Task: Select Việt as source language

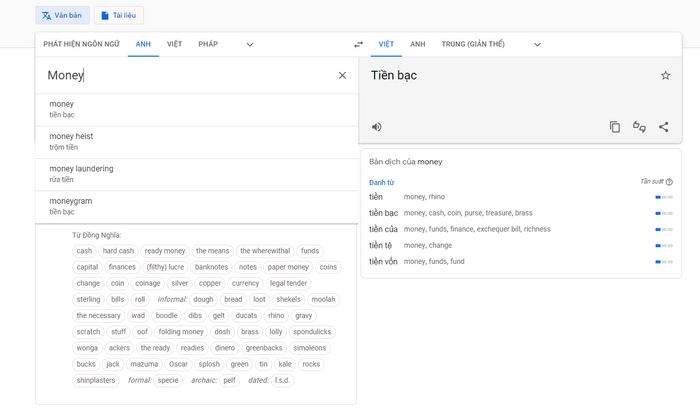Action: pyautogui.click(x=175, y=44)
